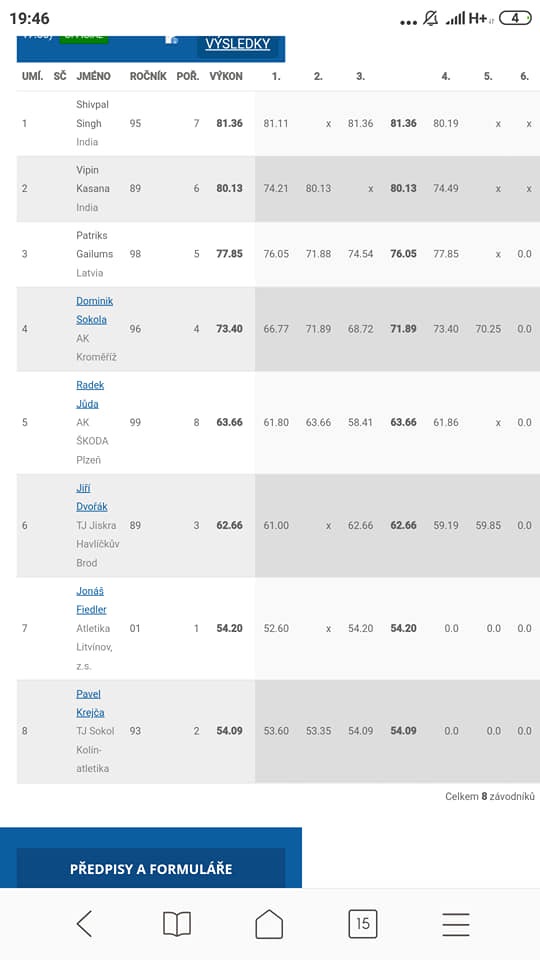Tap the signal strength icon
The image size is (540, 960).
456,18
